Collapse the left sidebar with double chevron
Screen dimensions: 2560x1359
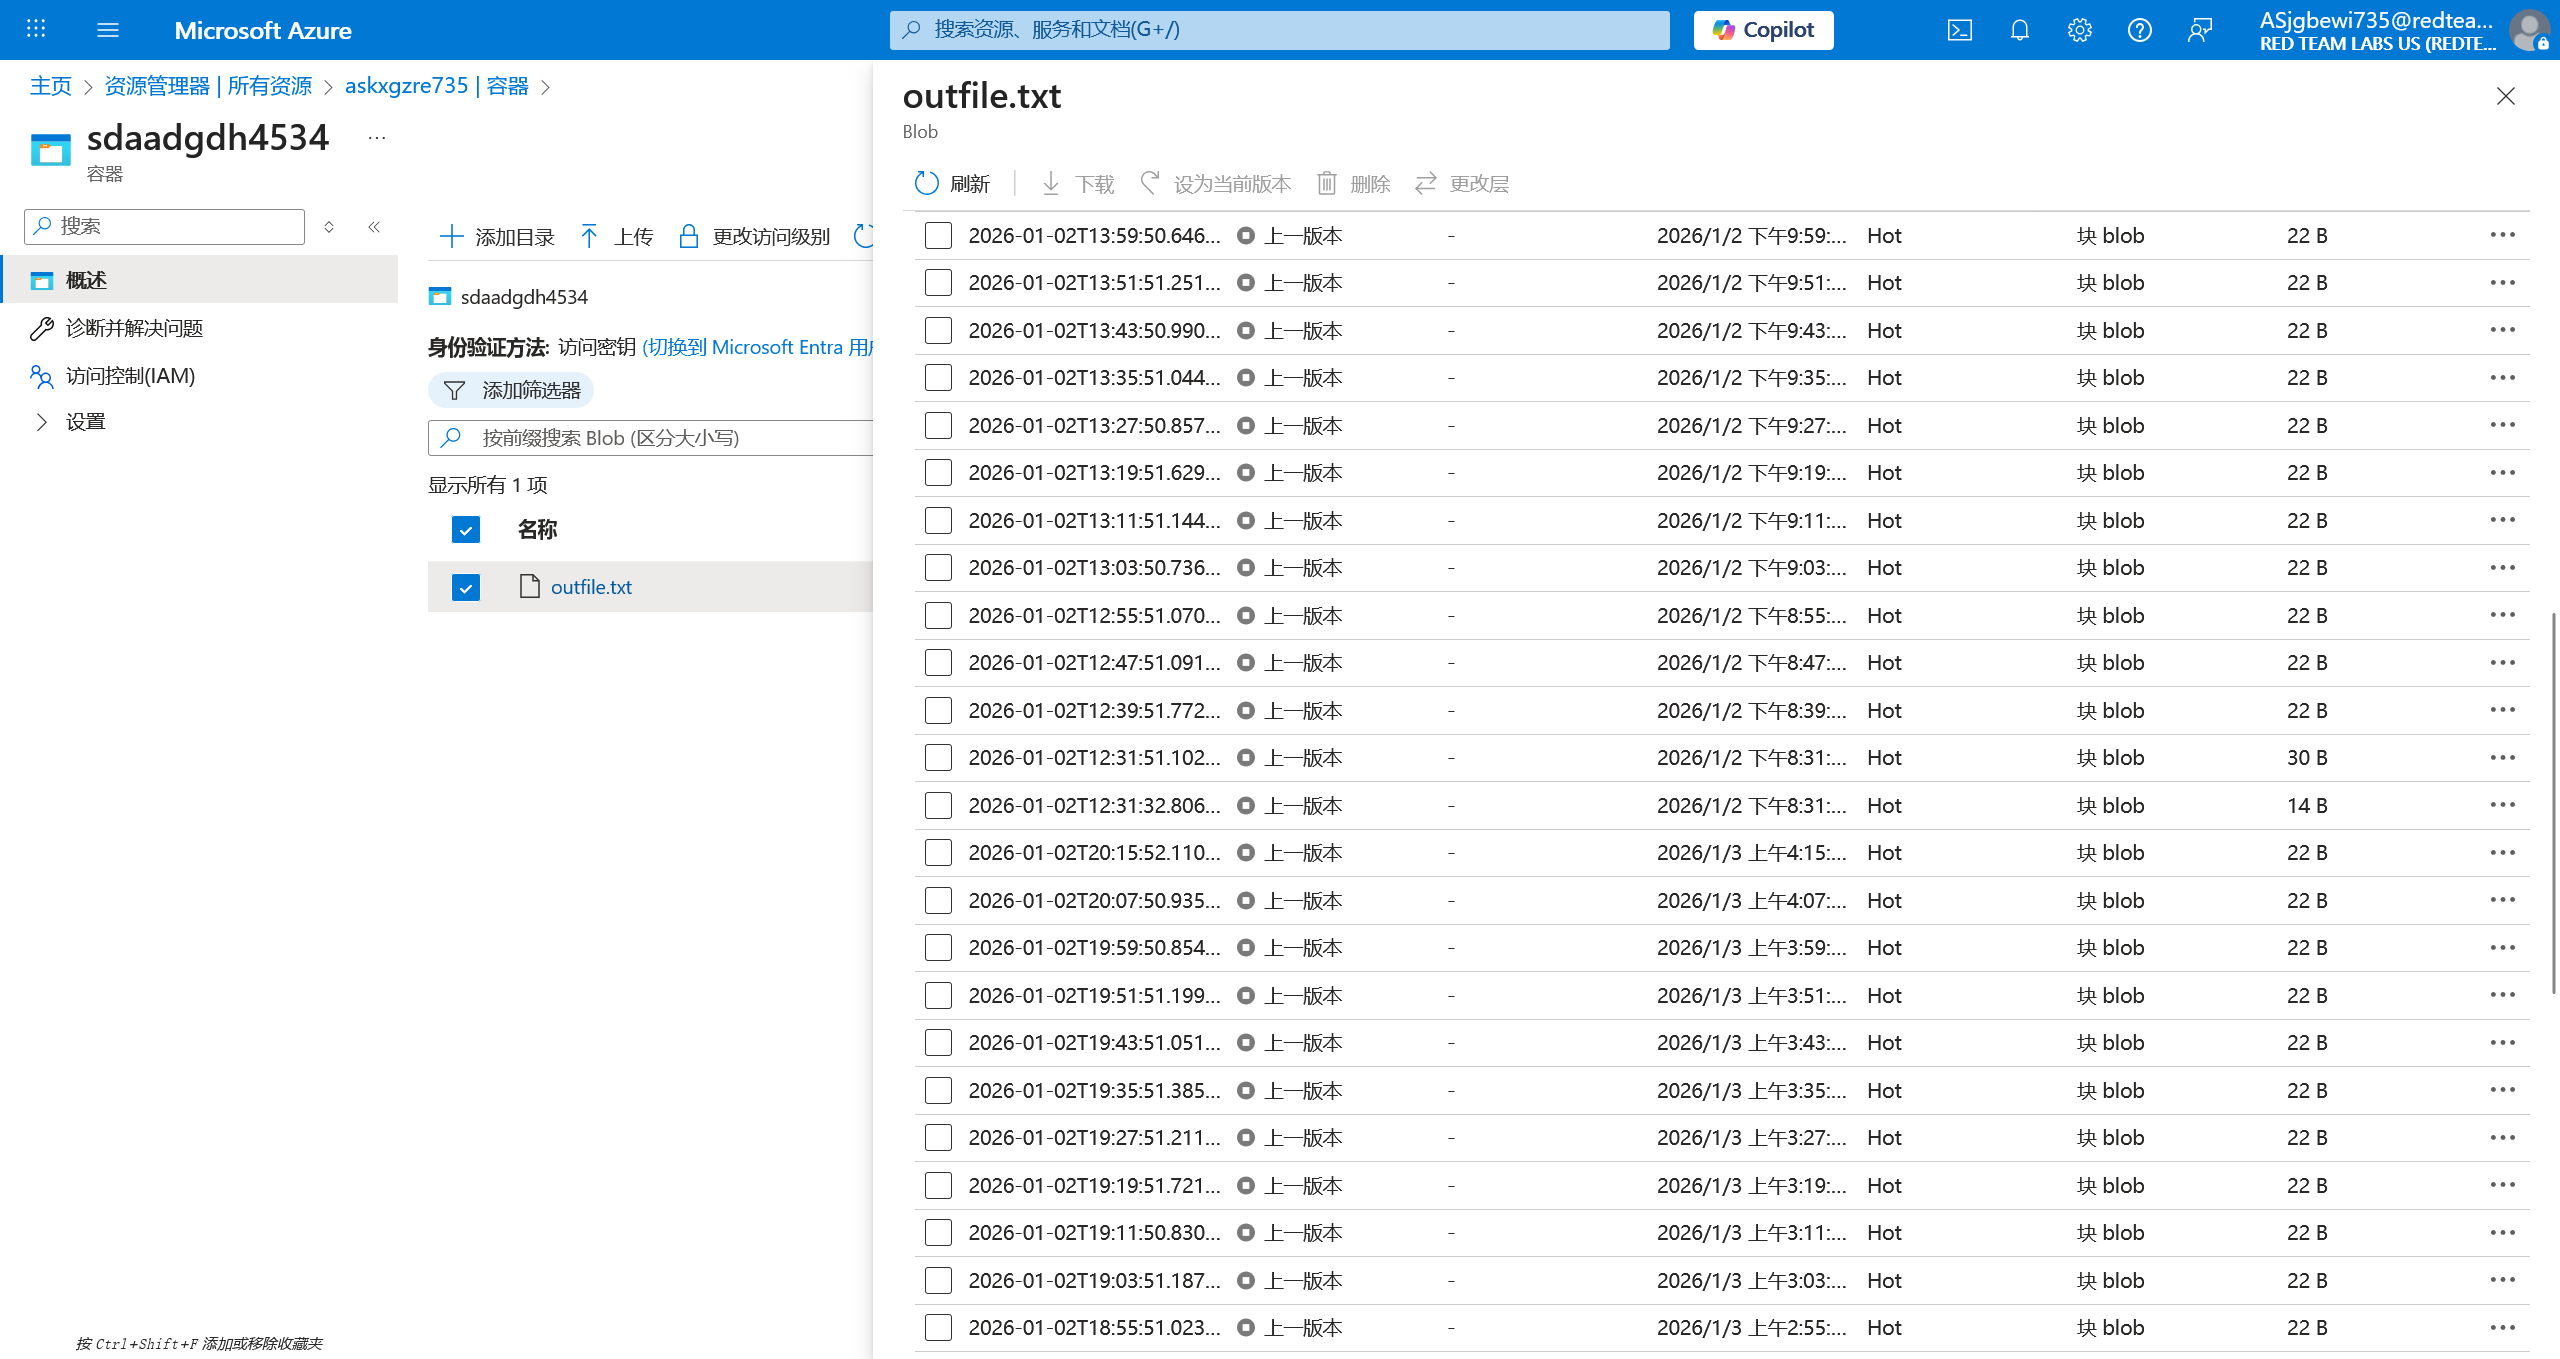(374, 227)
